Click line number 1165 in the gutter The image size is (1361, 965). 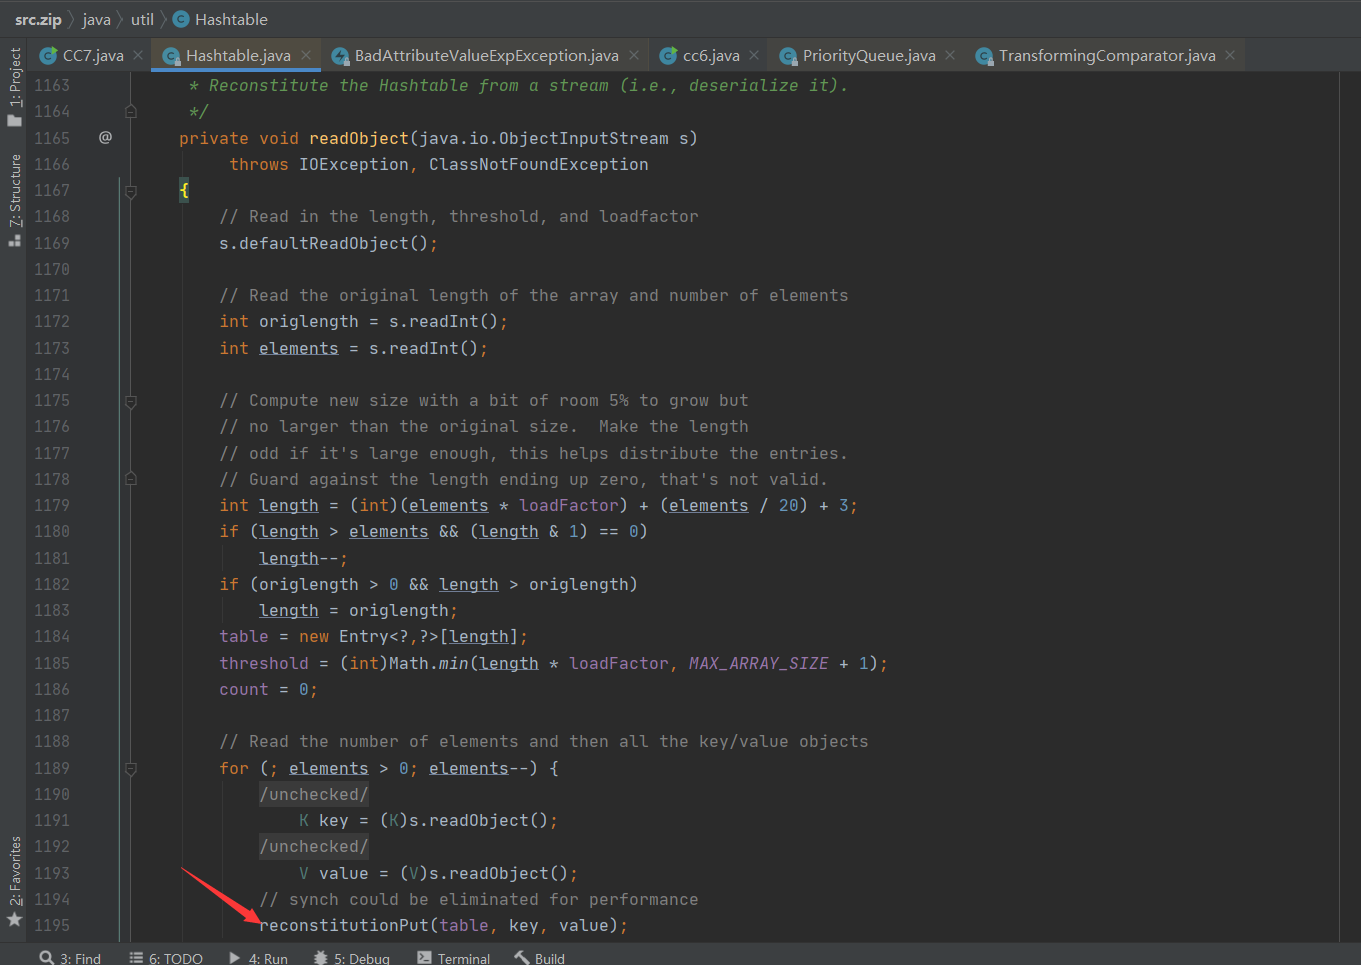52,138
